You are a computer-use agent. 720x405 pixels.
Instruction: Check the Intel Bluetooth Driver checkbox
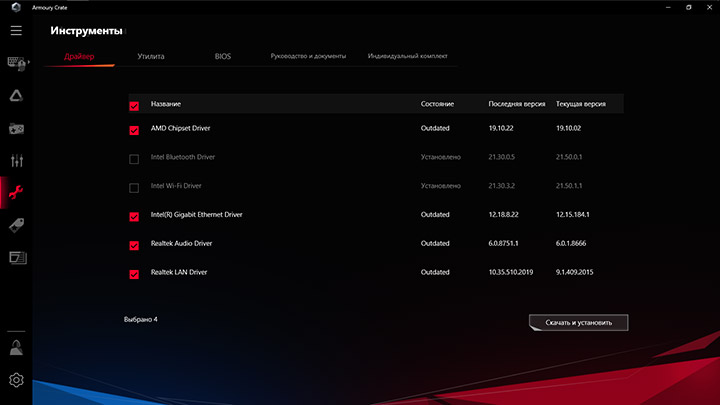coord(134,159)
